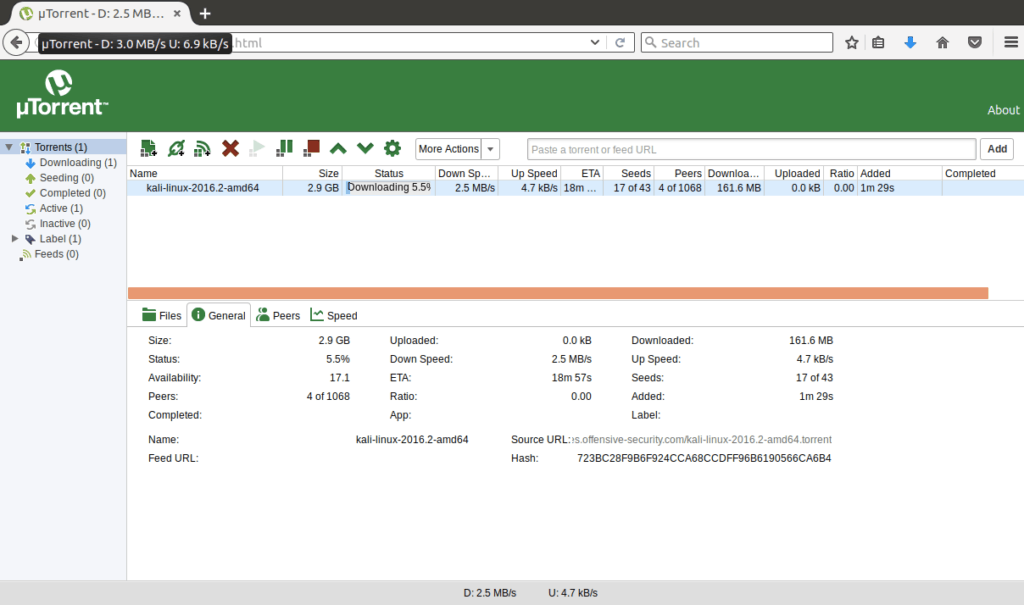1024x605 pixels.
Task: Sort by Uploaded column header
Action: click(793, 173)
